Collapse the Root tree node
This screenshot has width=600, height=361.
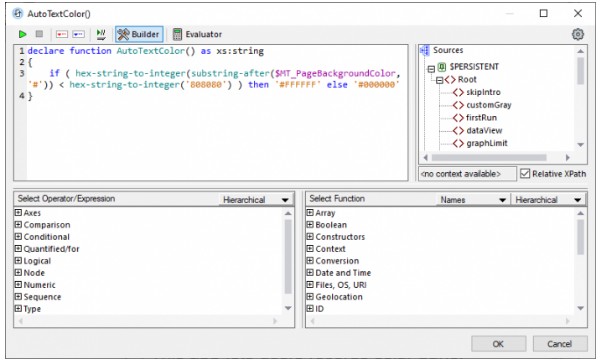pyautogui.click(x=439, y=80)
